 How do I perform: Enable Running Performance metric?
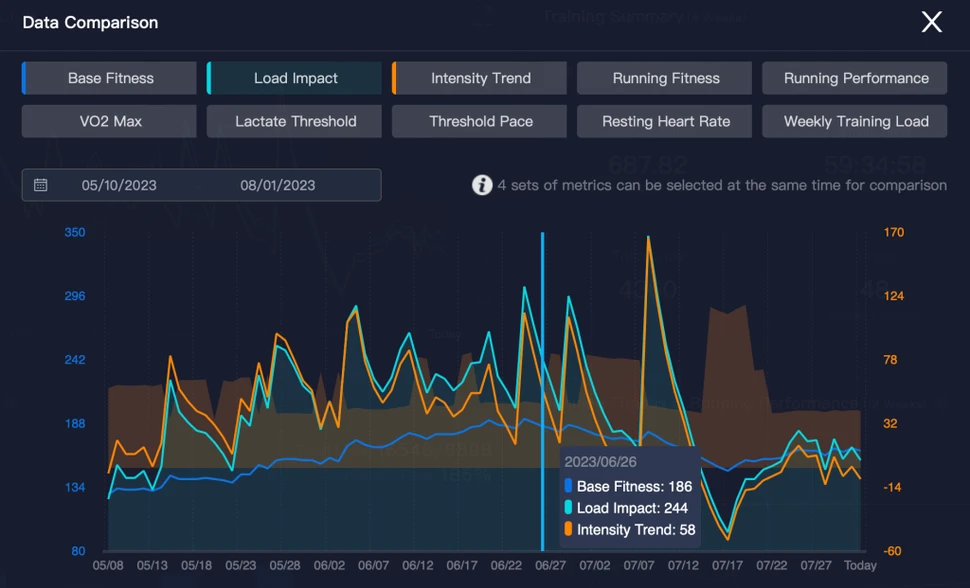tap(855, 78)
